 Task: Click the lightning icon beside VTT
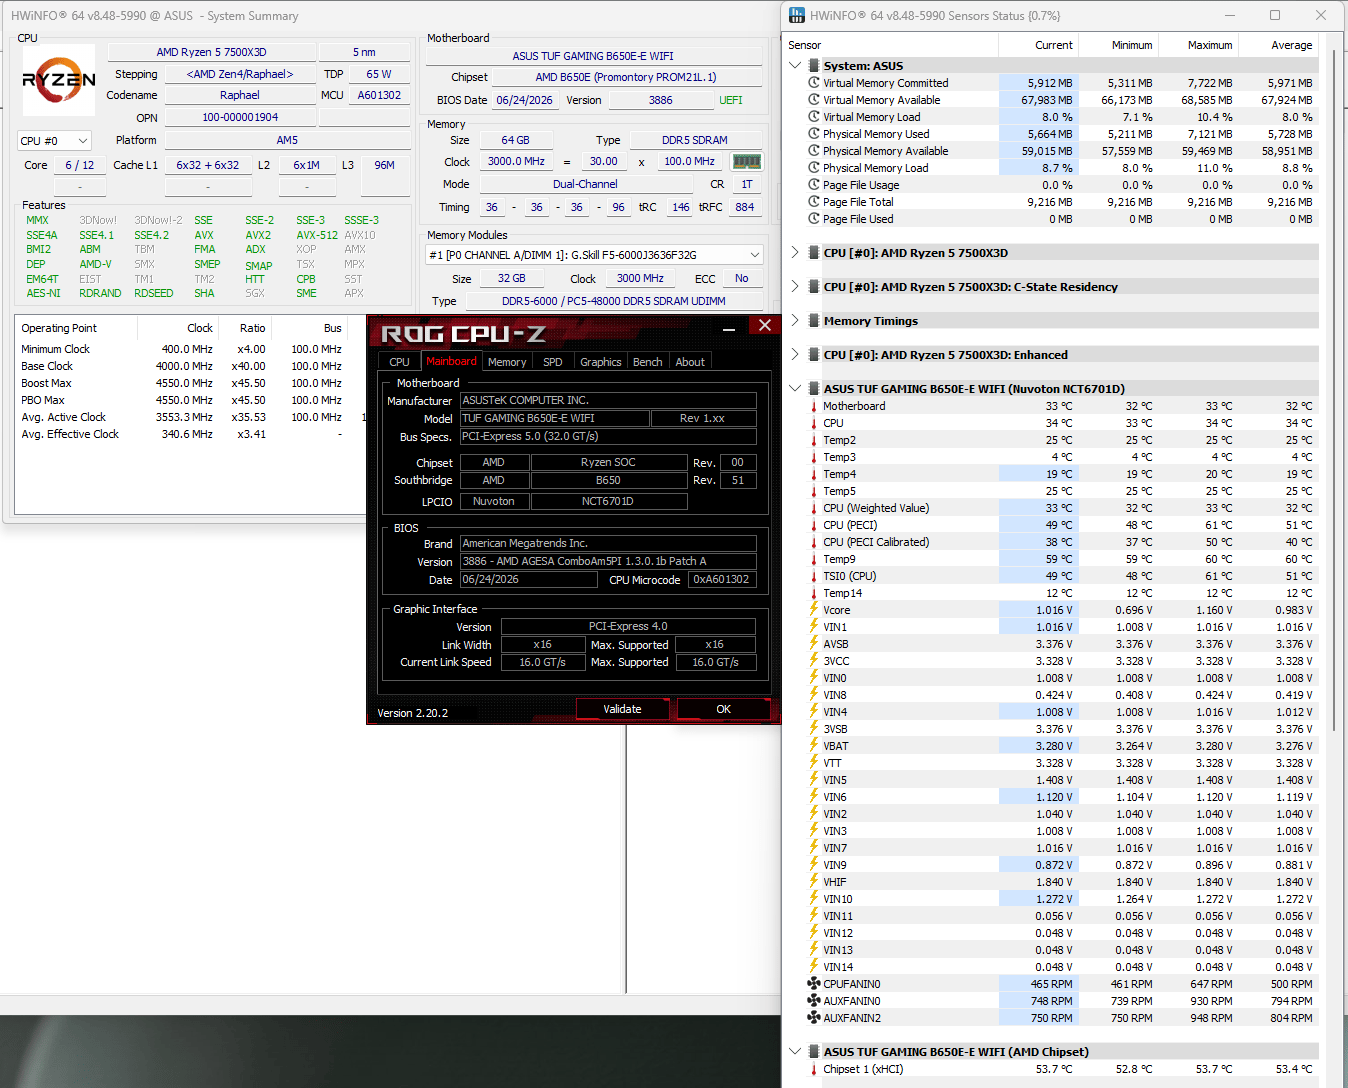click(814, 762)
